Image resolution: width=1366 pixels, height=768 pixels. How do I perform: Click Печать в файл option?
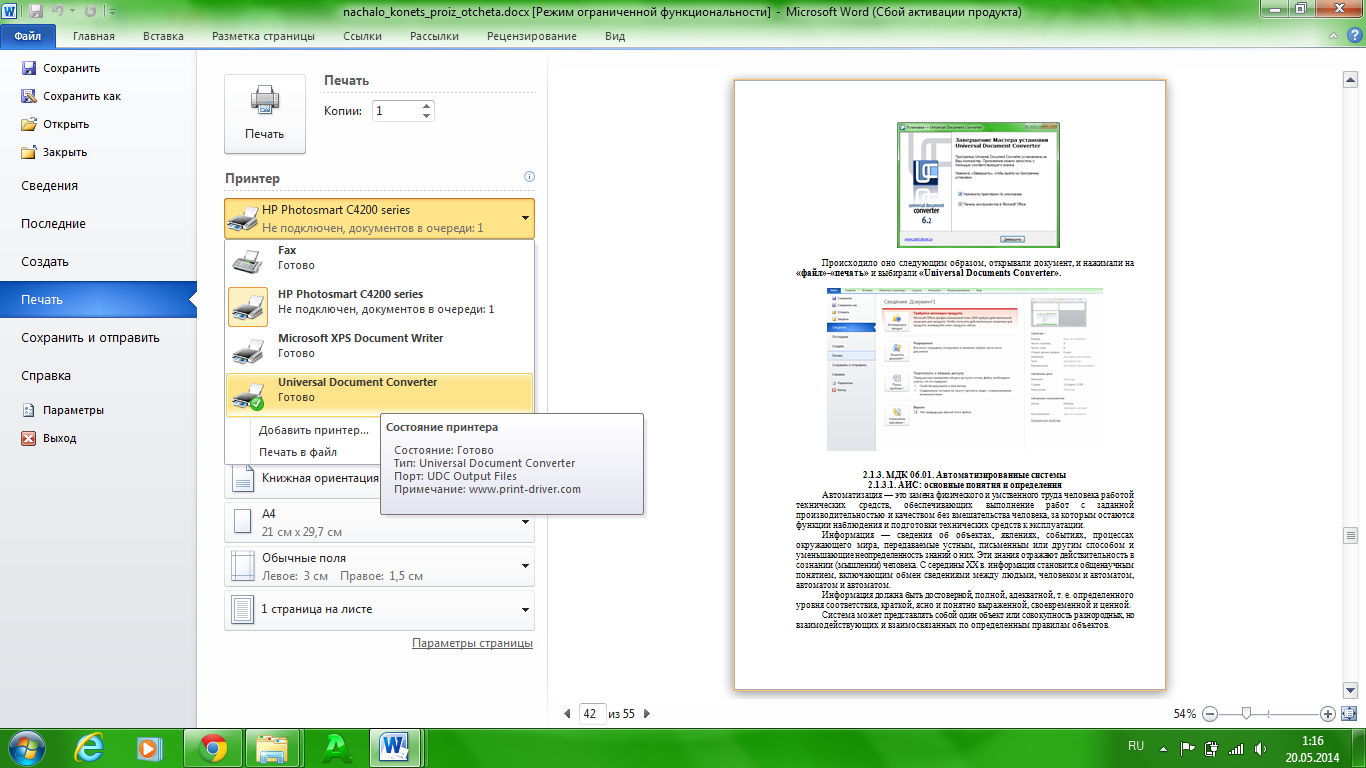298,452
